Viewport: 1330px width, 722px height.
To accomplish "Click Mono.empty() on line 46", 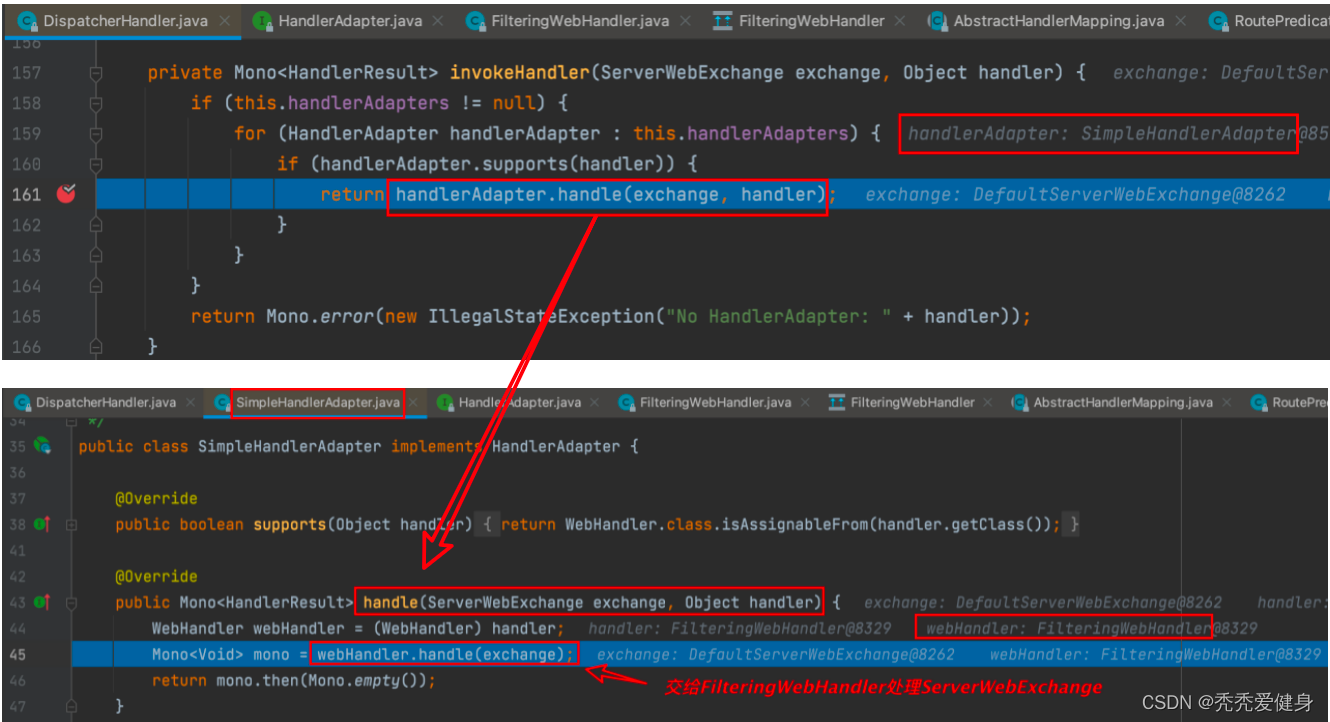I will (x=367, y=680).
